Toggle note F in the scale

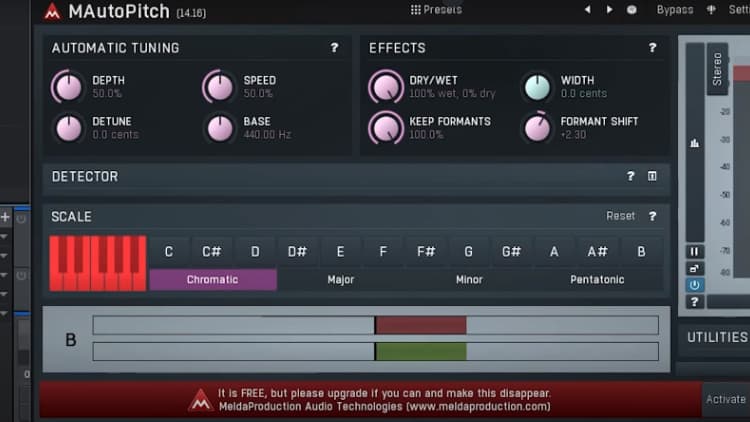click(383, 252)
